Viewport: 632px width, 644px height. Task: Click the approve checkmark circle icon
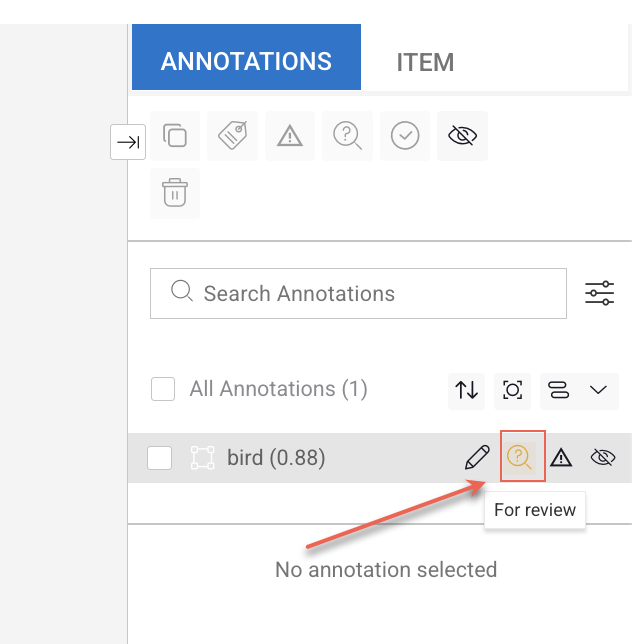pos(405,136)
